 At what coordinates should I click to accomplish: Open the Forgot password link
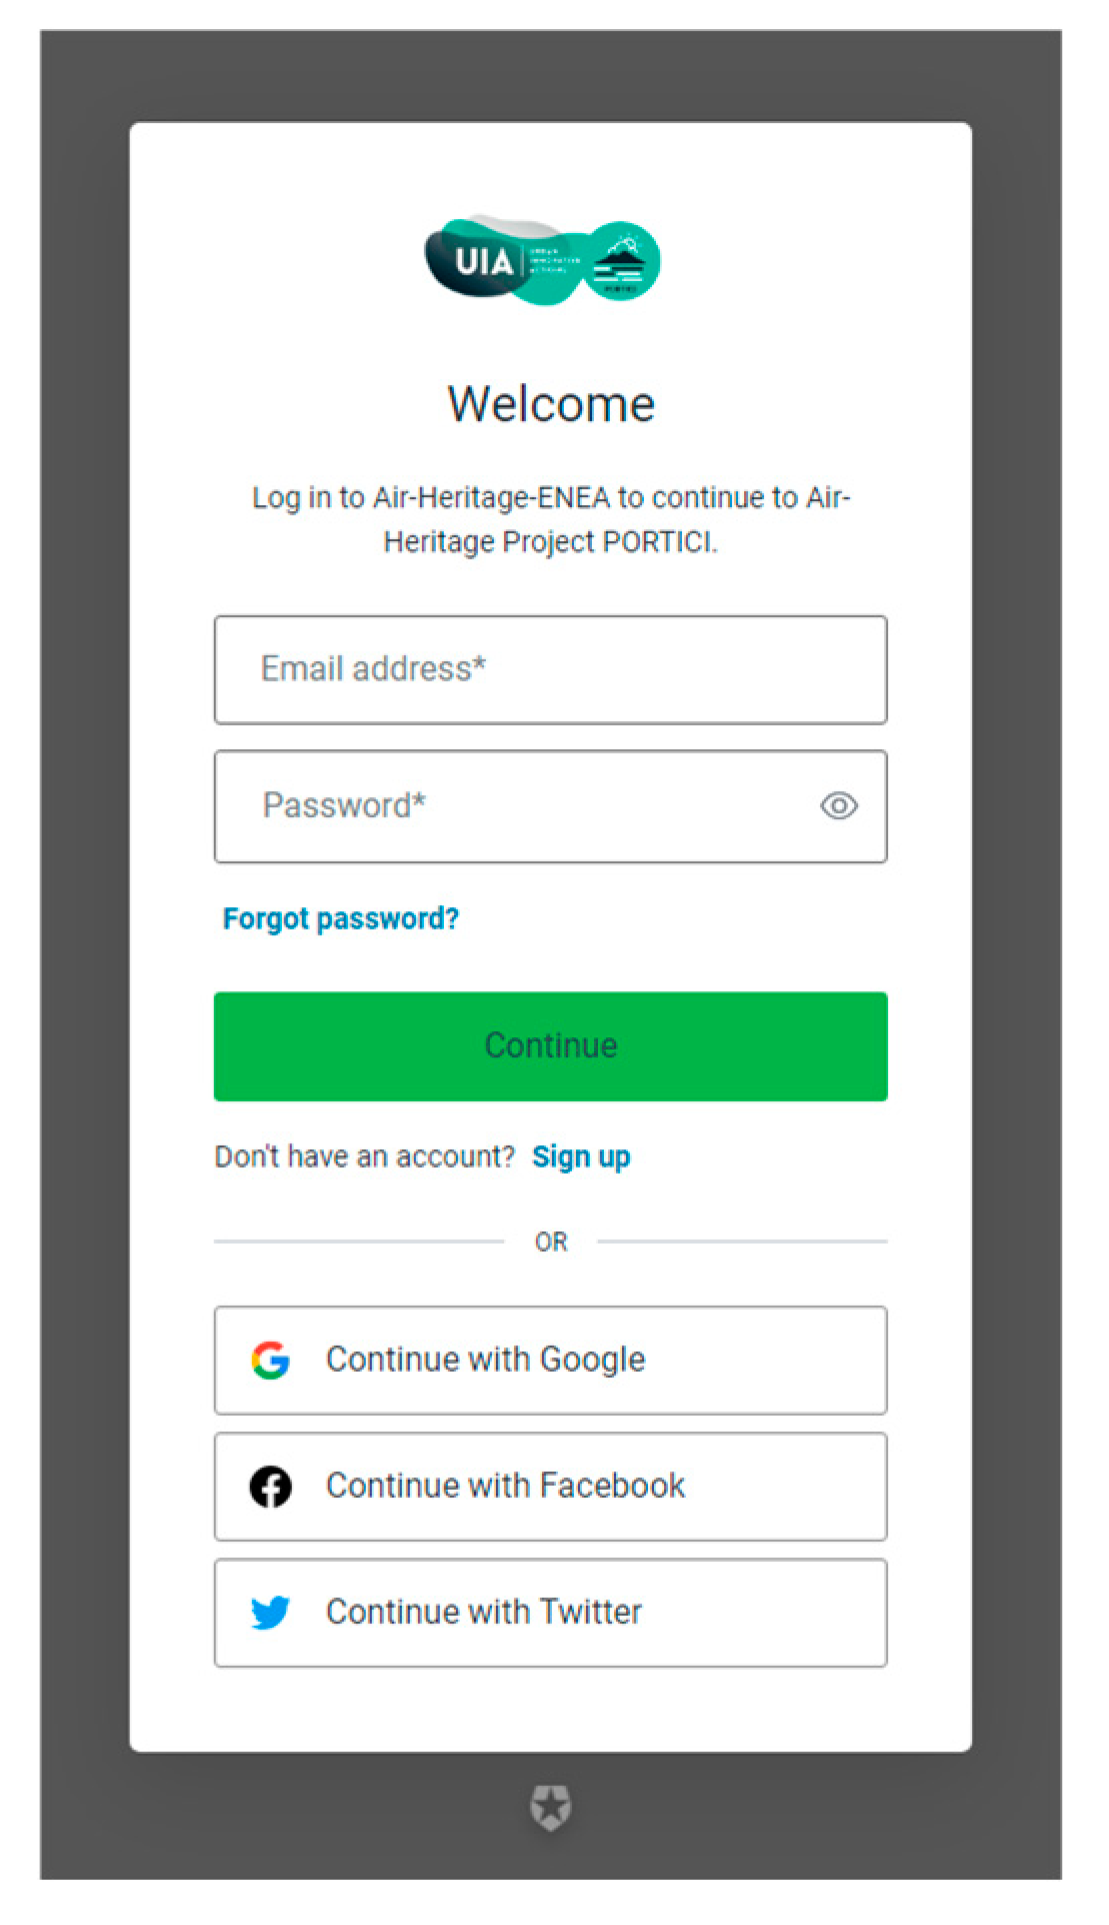pos(340,918)
